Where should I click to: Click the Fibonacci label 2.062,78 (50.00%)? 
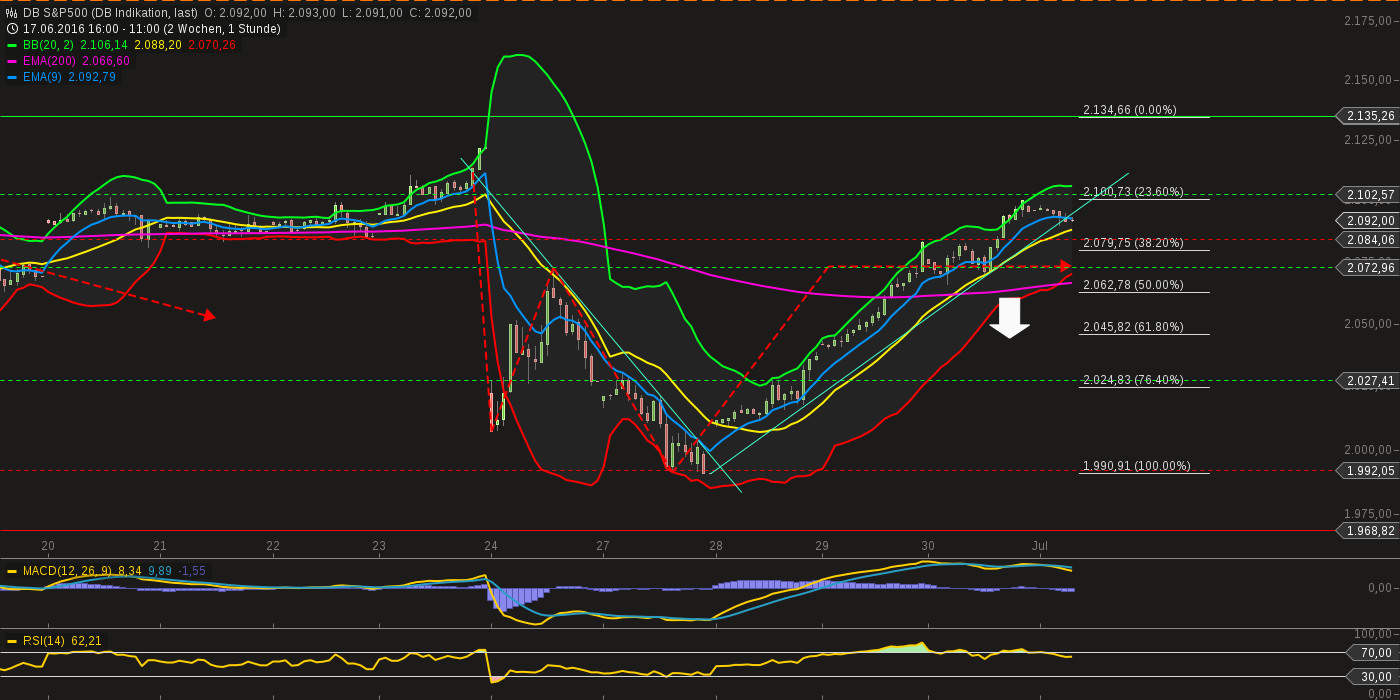click(1133, 285)
